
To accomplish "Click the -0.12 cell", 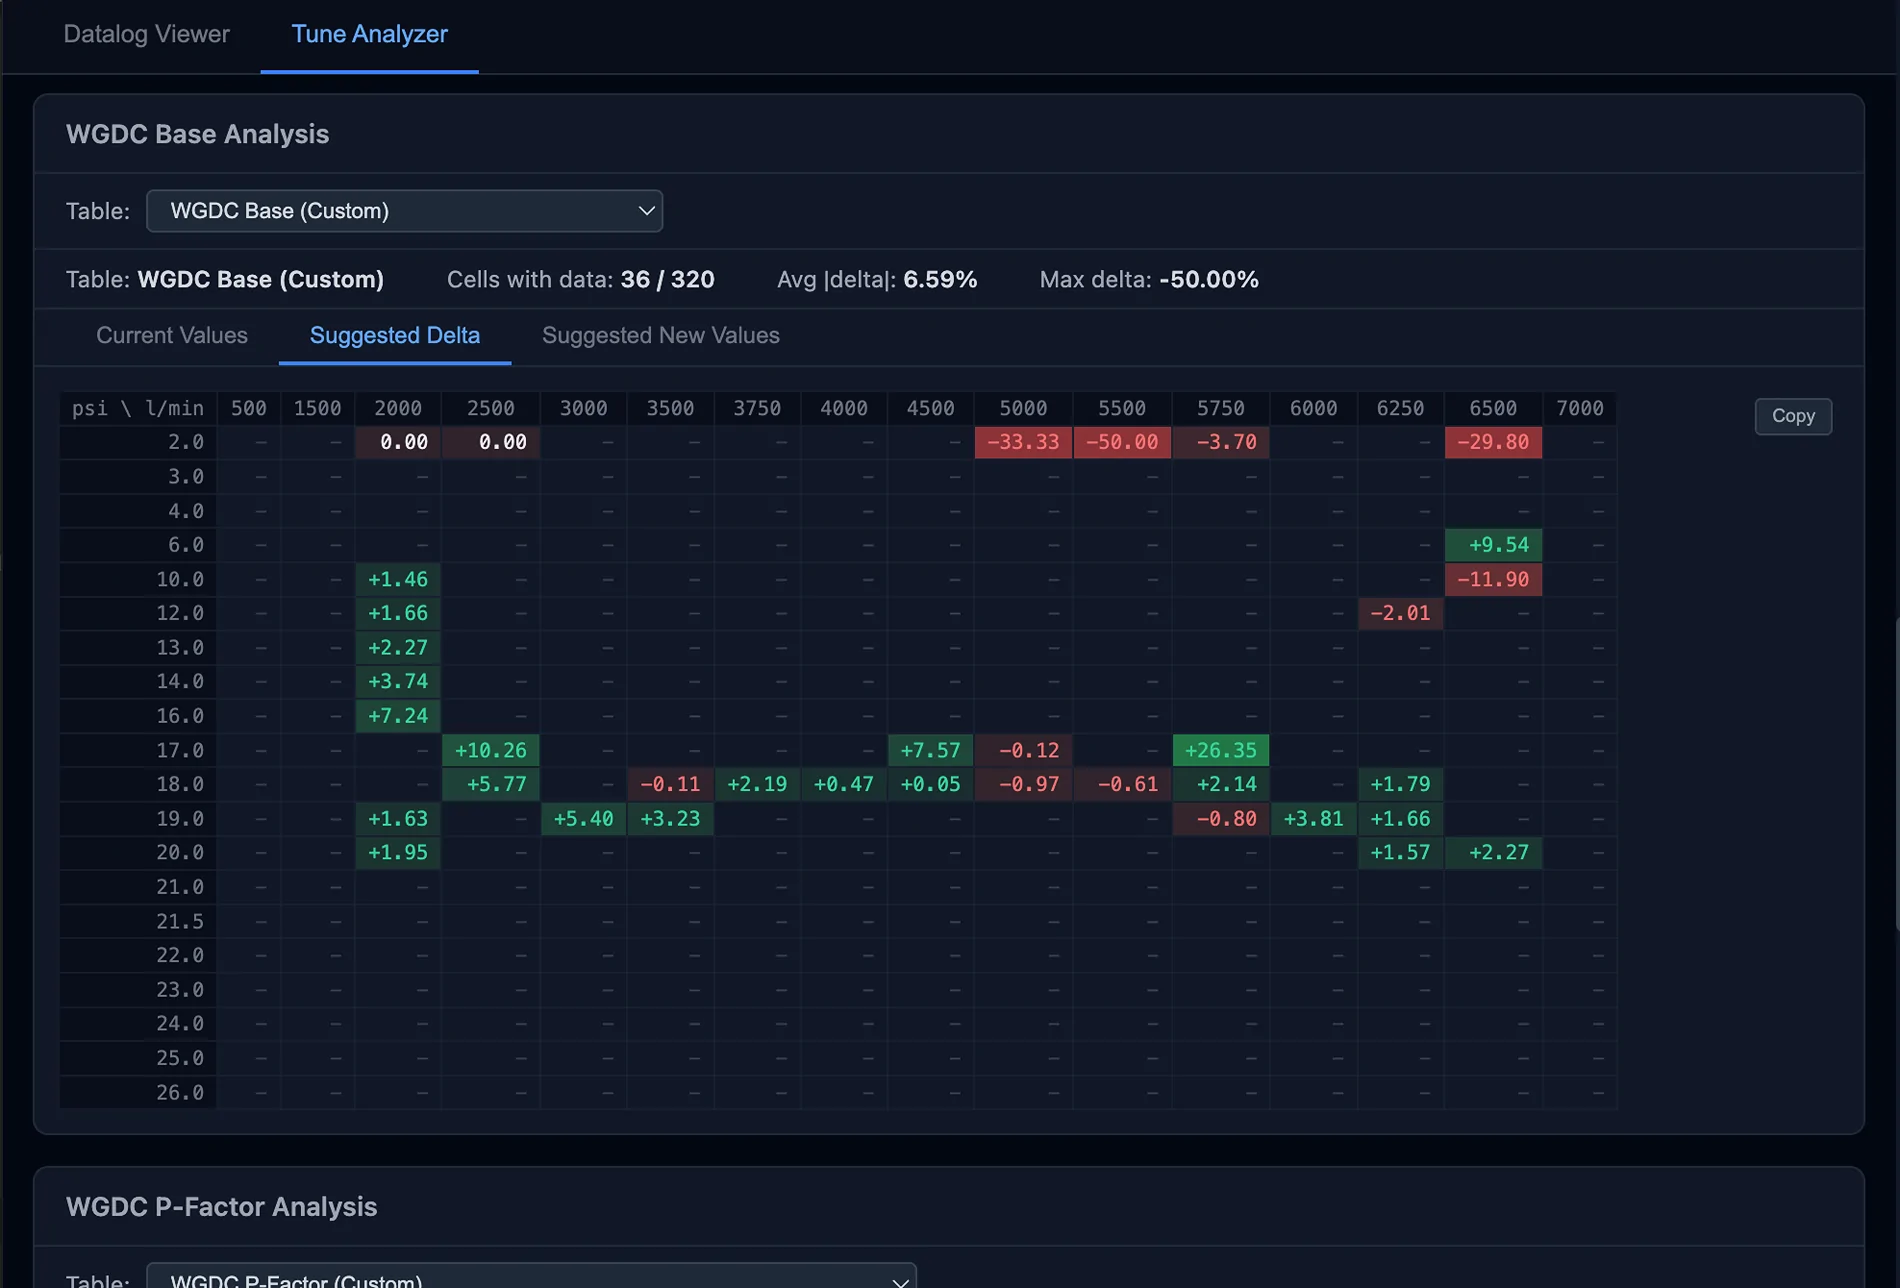I will 1023,750.
